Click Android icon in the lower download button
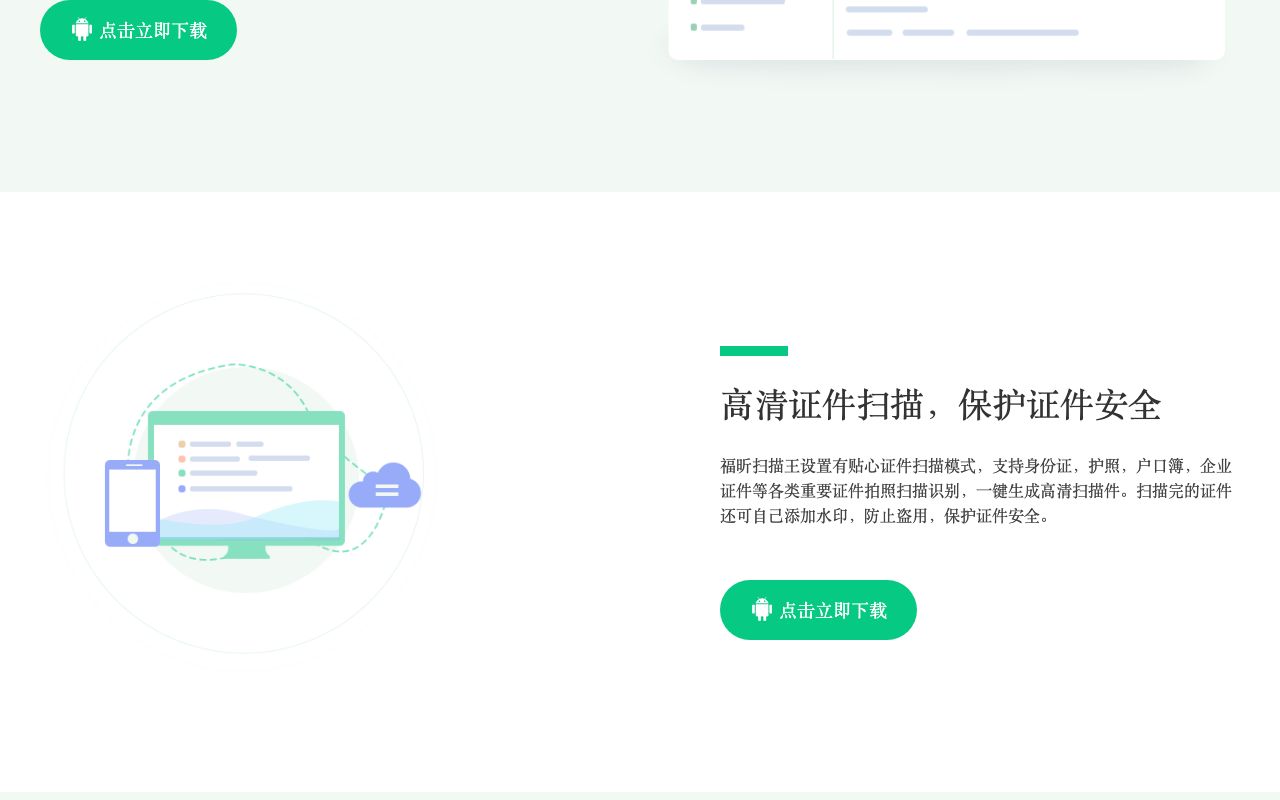This screenshot has width=1280, height=800. click(x=762, y=610)
